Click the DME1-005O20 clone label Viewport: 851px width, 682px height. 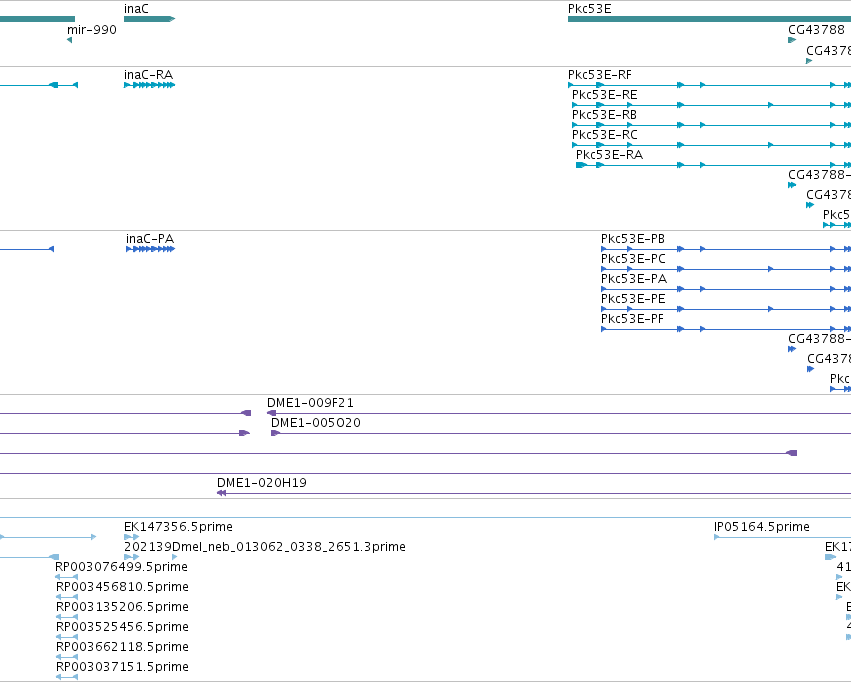coord(315,423)
